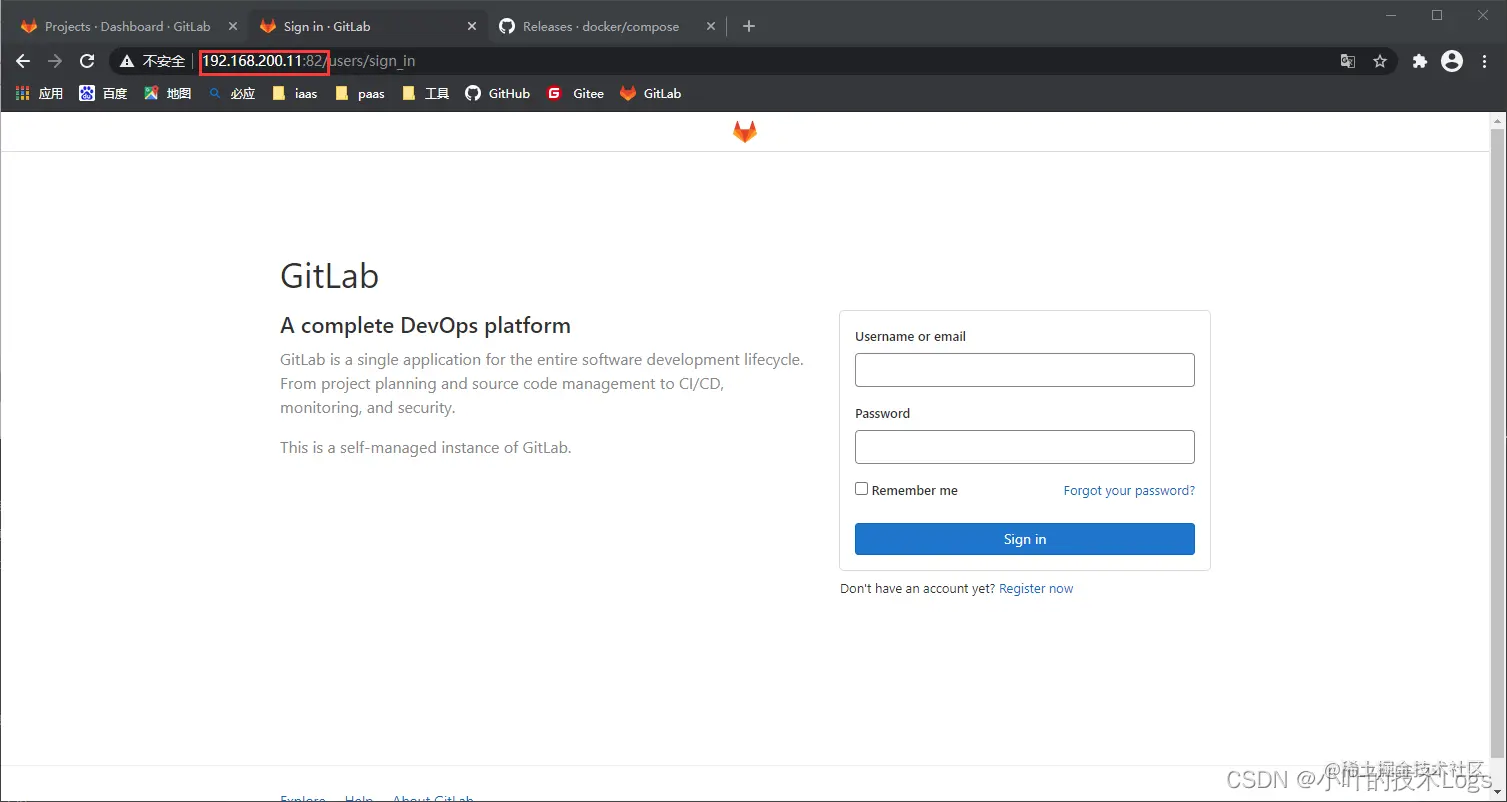The image size is (1507, 802).
Task: Open the Gitee bookmark
Action: (575, 93)
